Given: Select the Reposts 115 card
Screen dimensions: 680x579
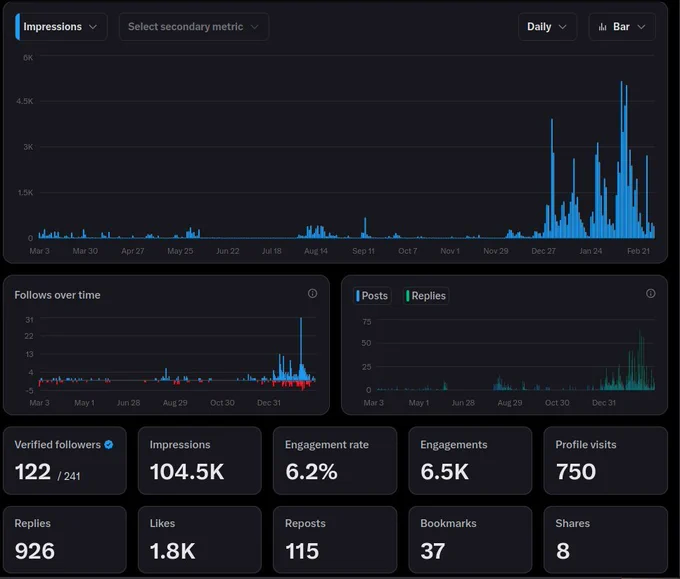Looking at the screenshot, I should [335, 540].
